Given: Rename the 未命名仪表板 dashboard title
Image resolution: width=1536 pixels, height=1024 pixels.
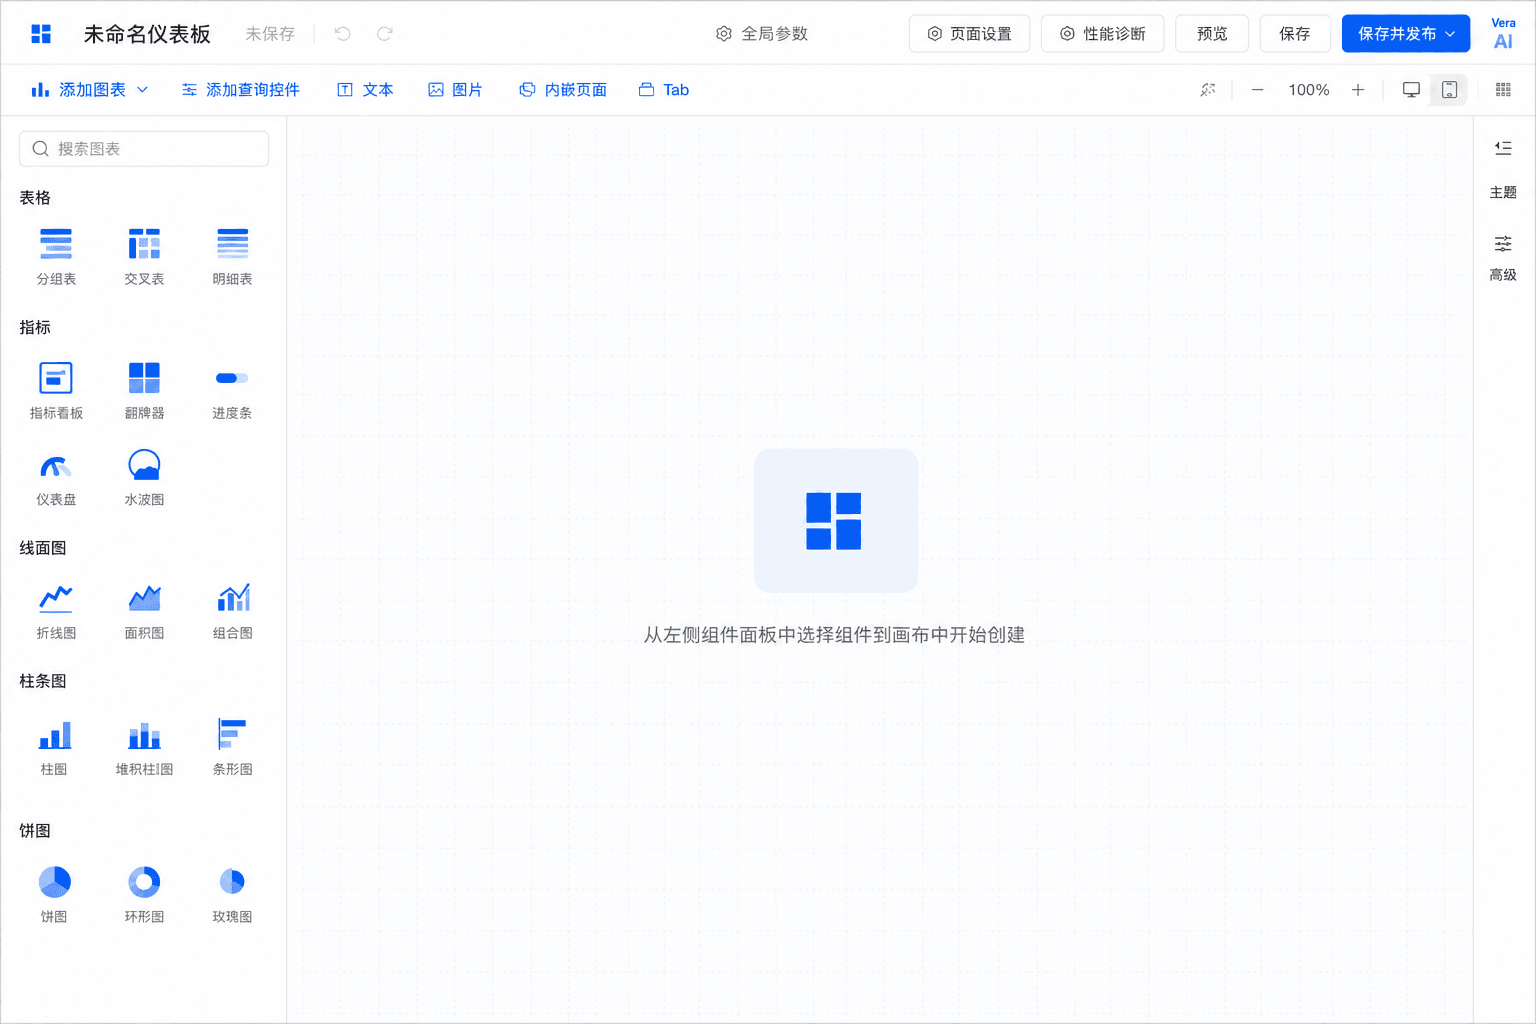Looking at the screenshot, I should tap(147, 34).
